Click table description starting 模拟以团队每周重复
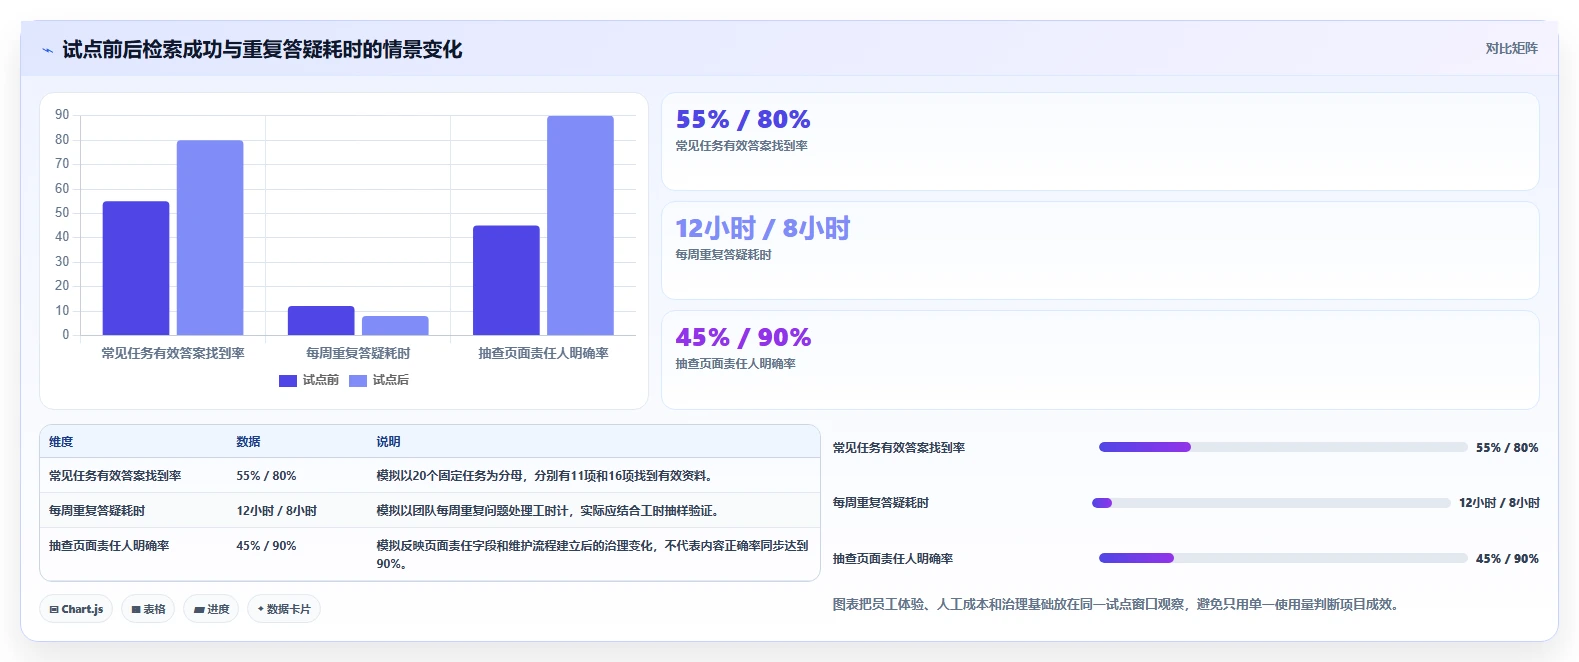Image resolution: width=1579 pixels, height=662 pixels. 547,511
